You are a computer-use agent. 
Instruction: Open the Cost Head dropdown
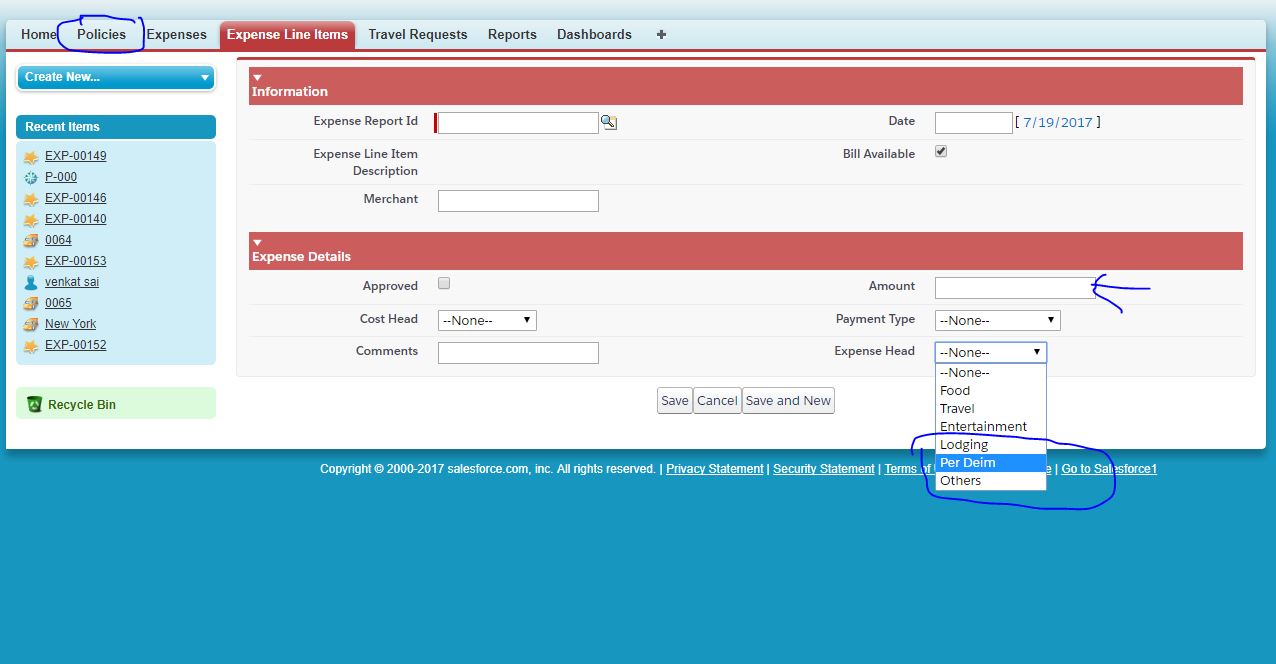point(487,320)
